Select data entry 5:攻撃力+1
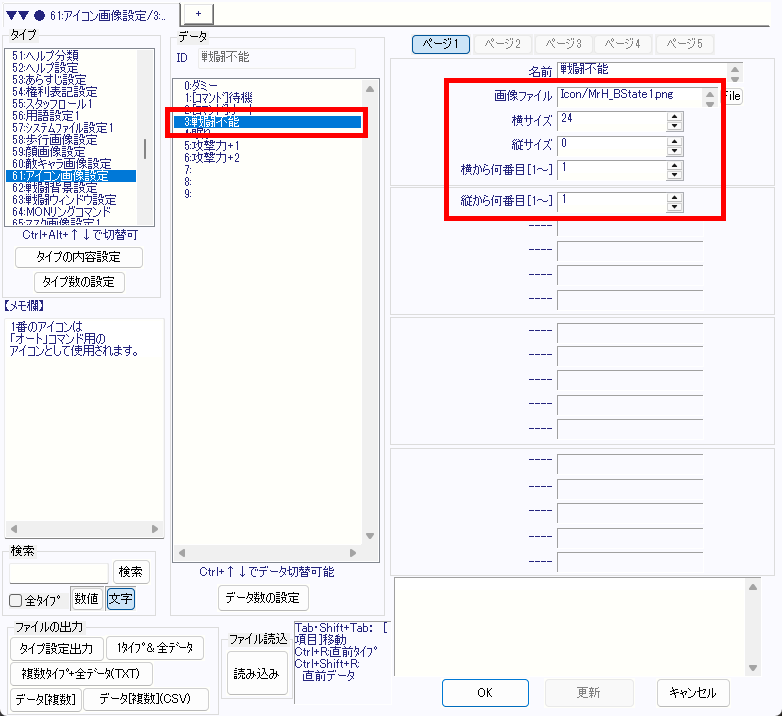782x716 pixels. [x=211, y=146]
